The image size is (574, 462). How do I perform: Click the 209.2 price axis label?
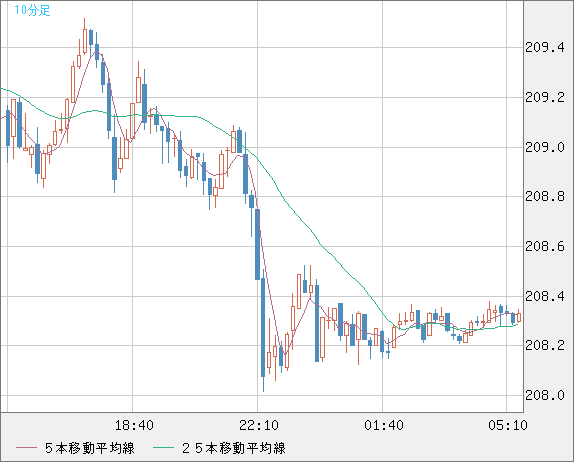coord(545,97)
